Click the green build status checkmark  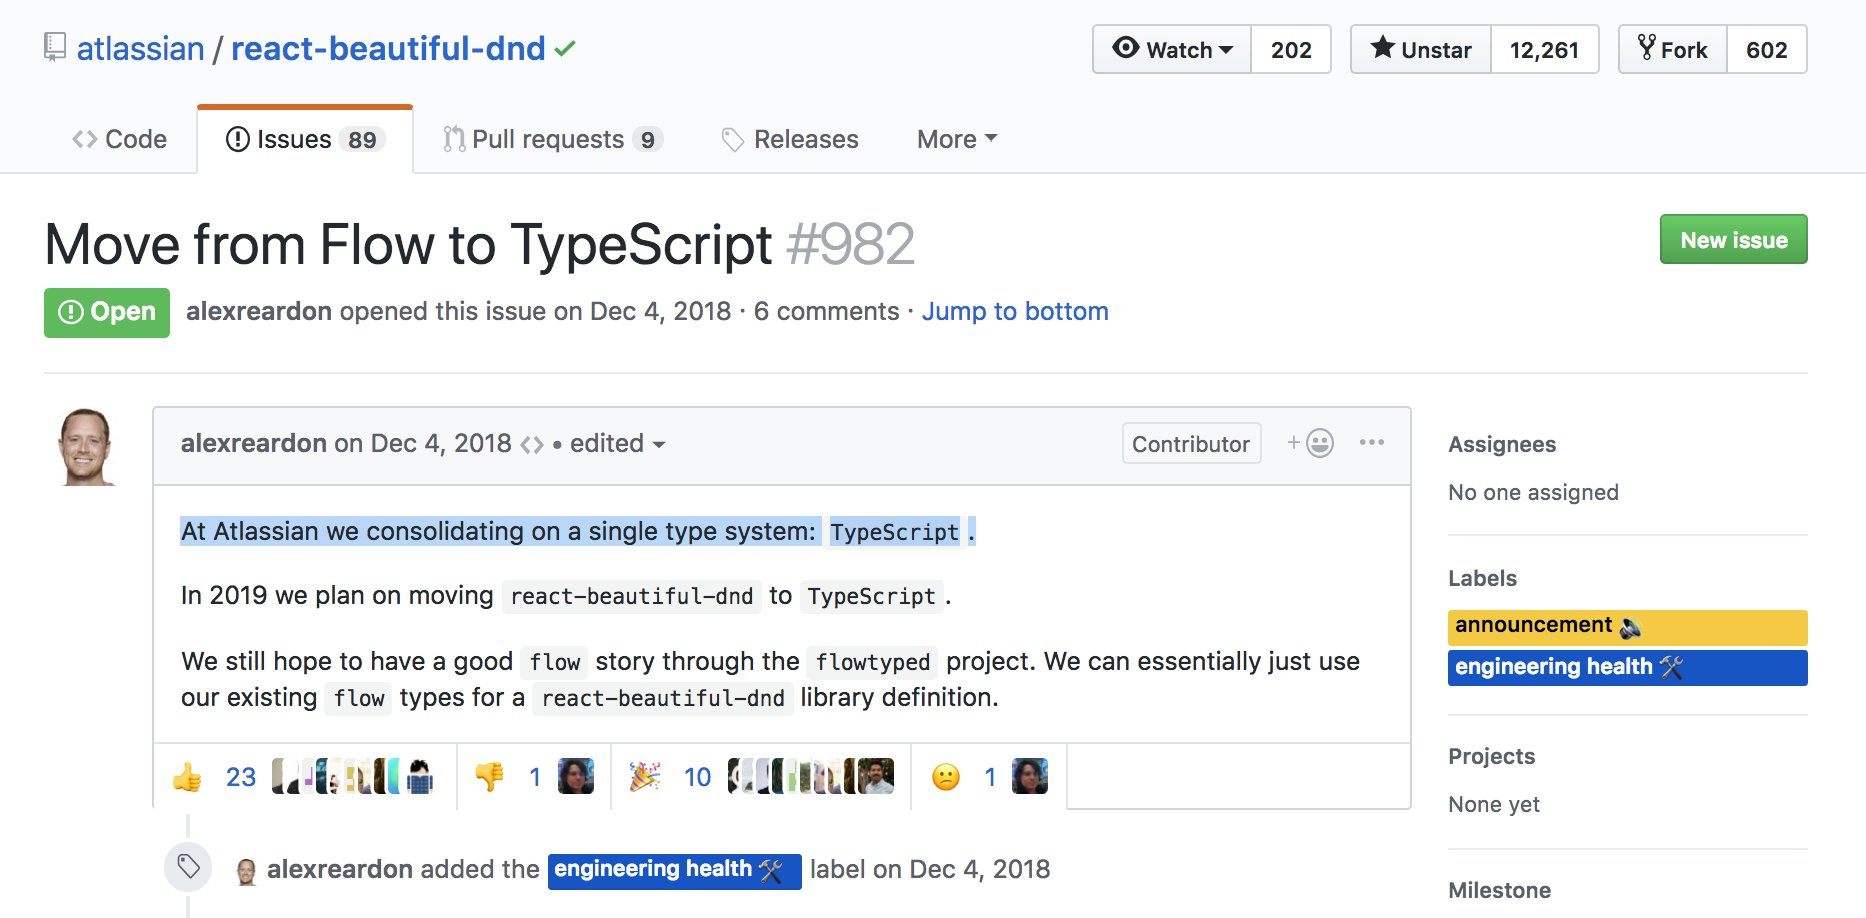coord(565,48)
